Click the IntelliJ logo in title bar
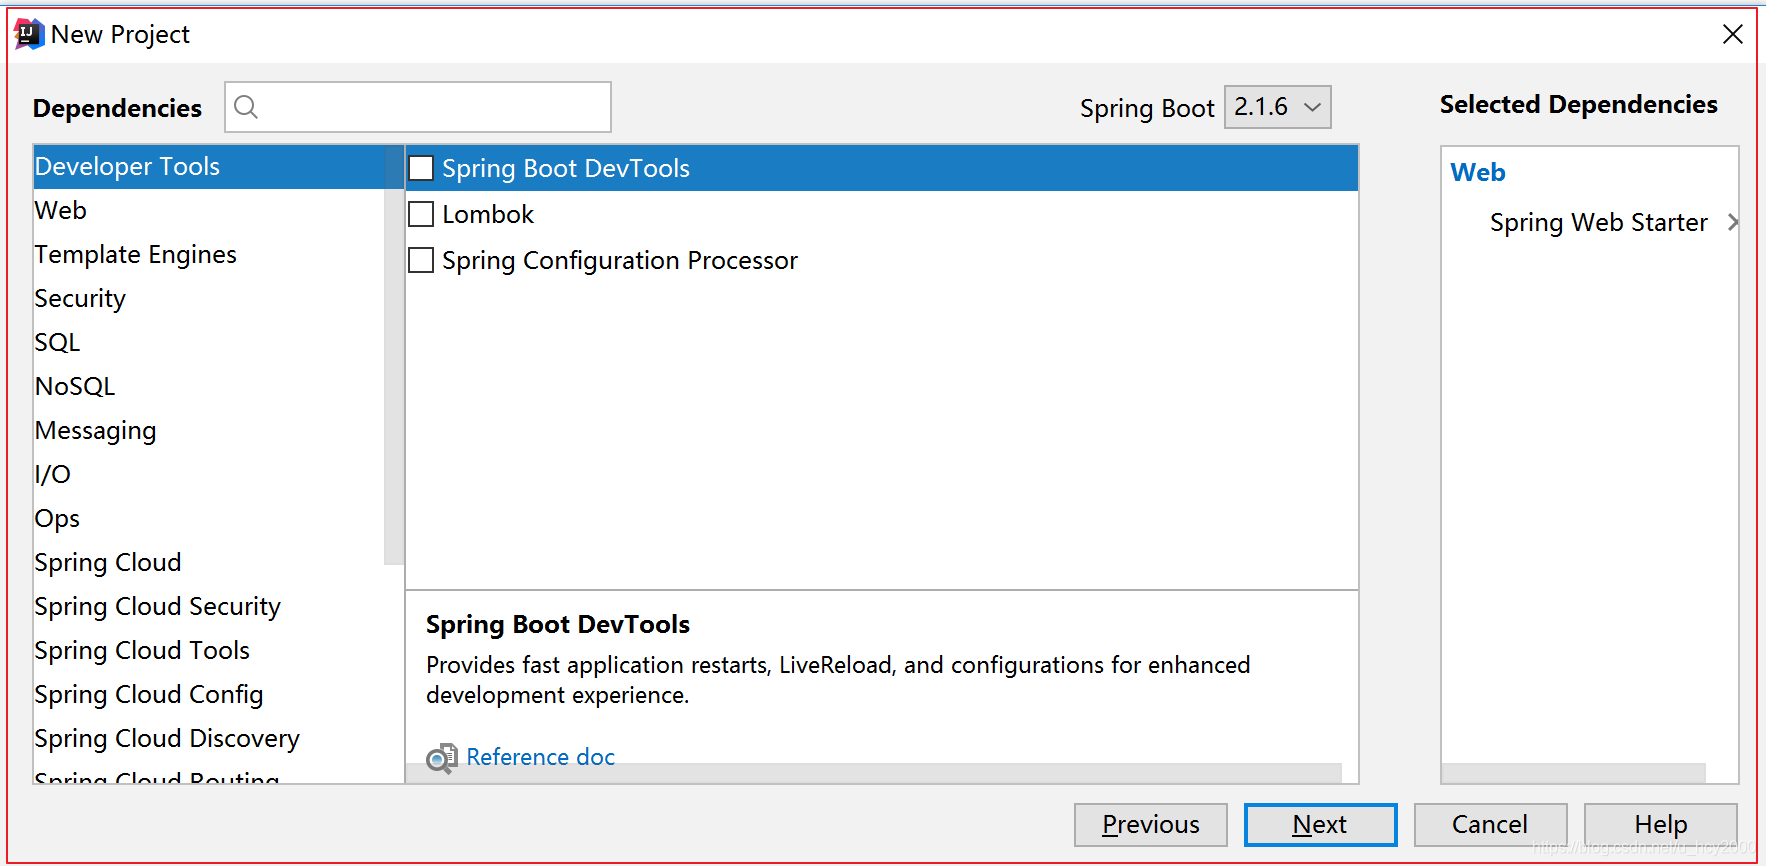This screenshot has height=866, width=1766. tap(29, 34)
